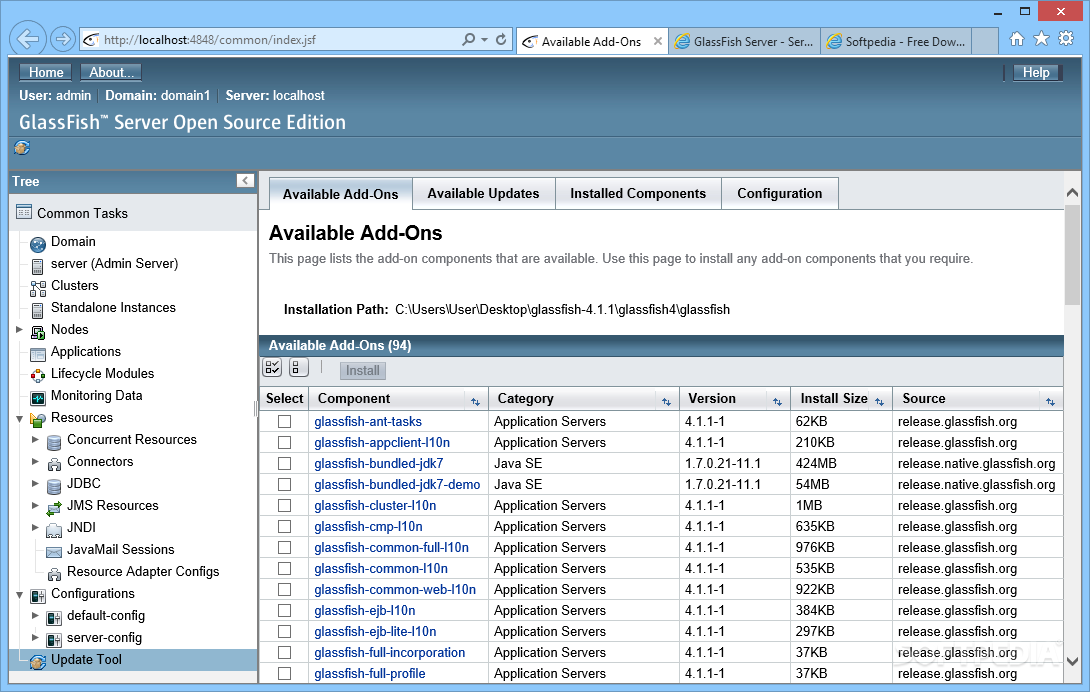The image size is (1090, 692).
Task: Collapse the Tree panel with arrow button
Action: pyautogui.click(x=245, y=181)
